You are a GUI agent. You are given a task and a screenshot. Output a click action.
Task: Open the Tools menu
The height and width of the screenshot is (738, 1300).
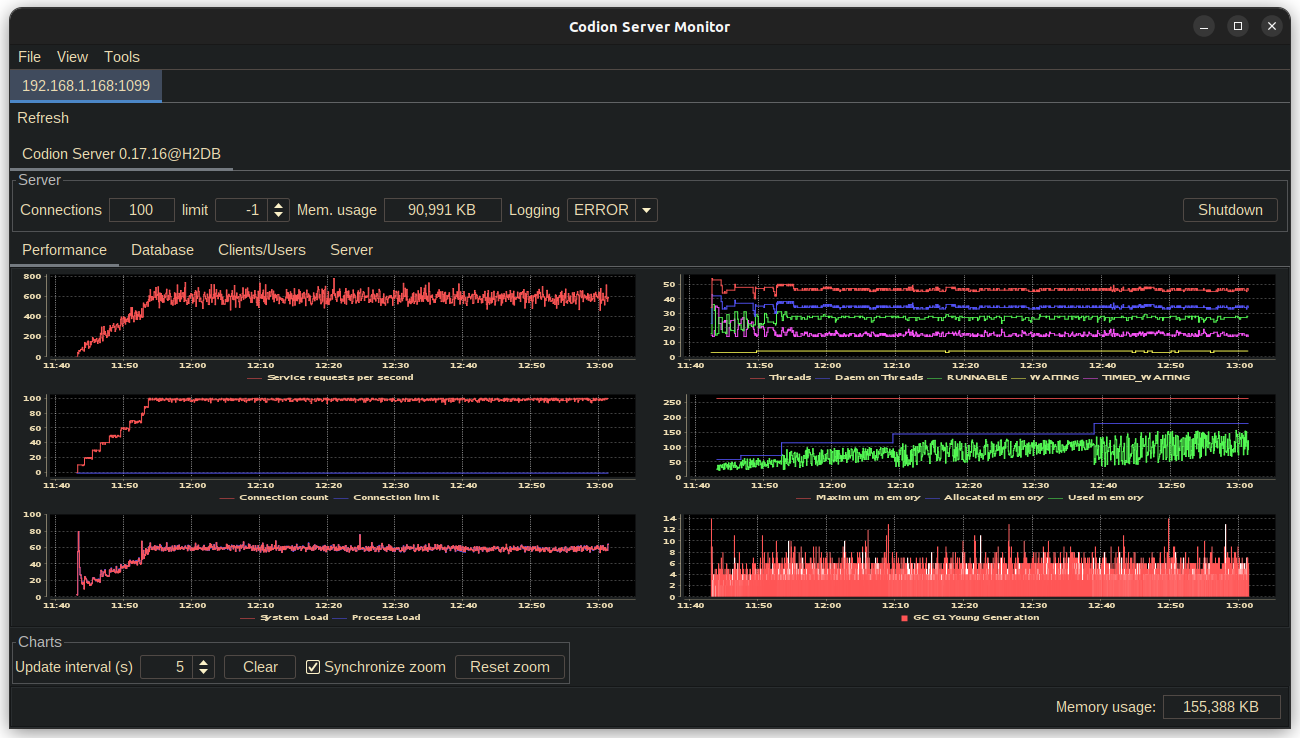click(121, 57)
